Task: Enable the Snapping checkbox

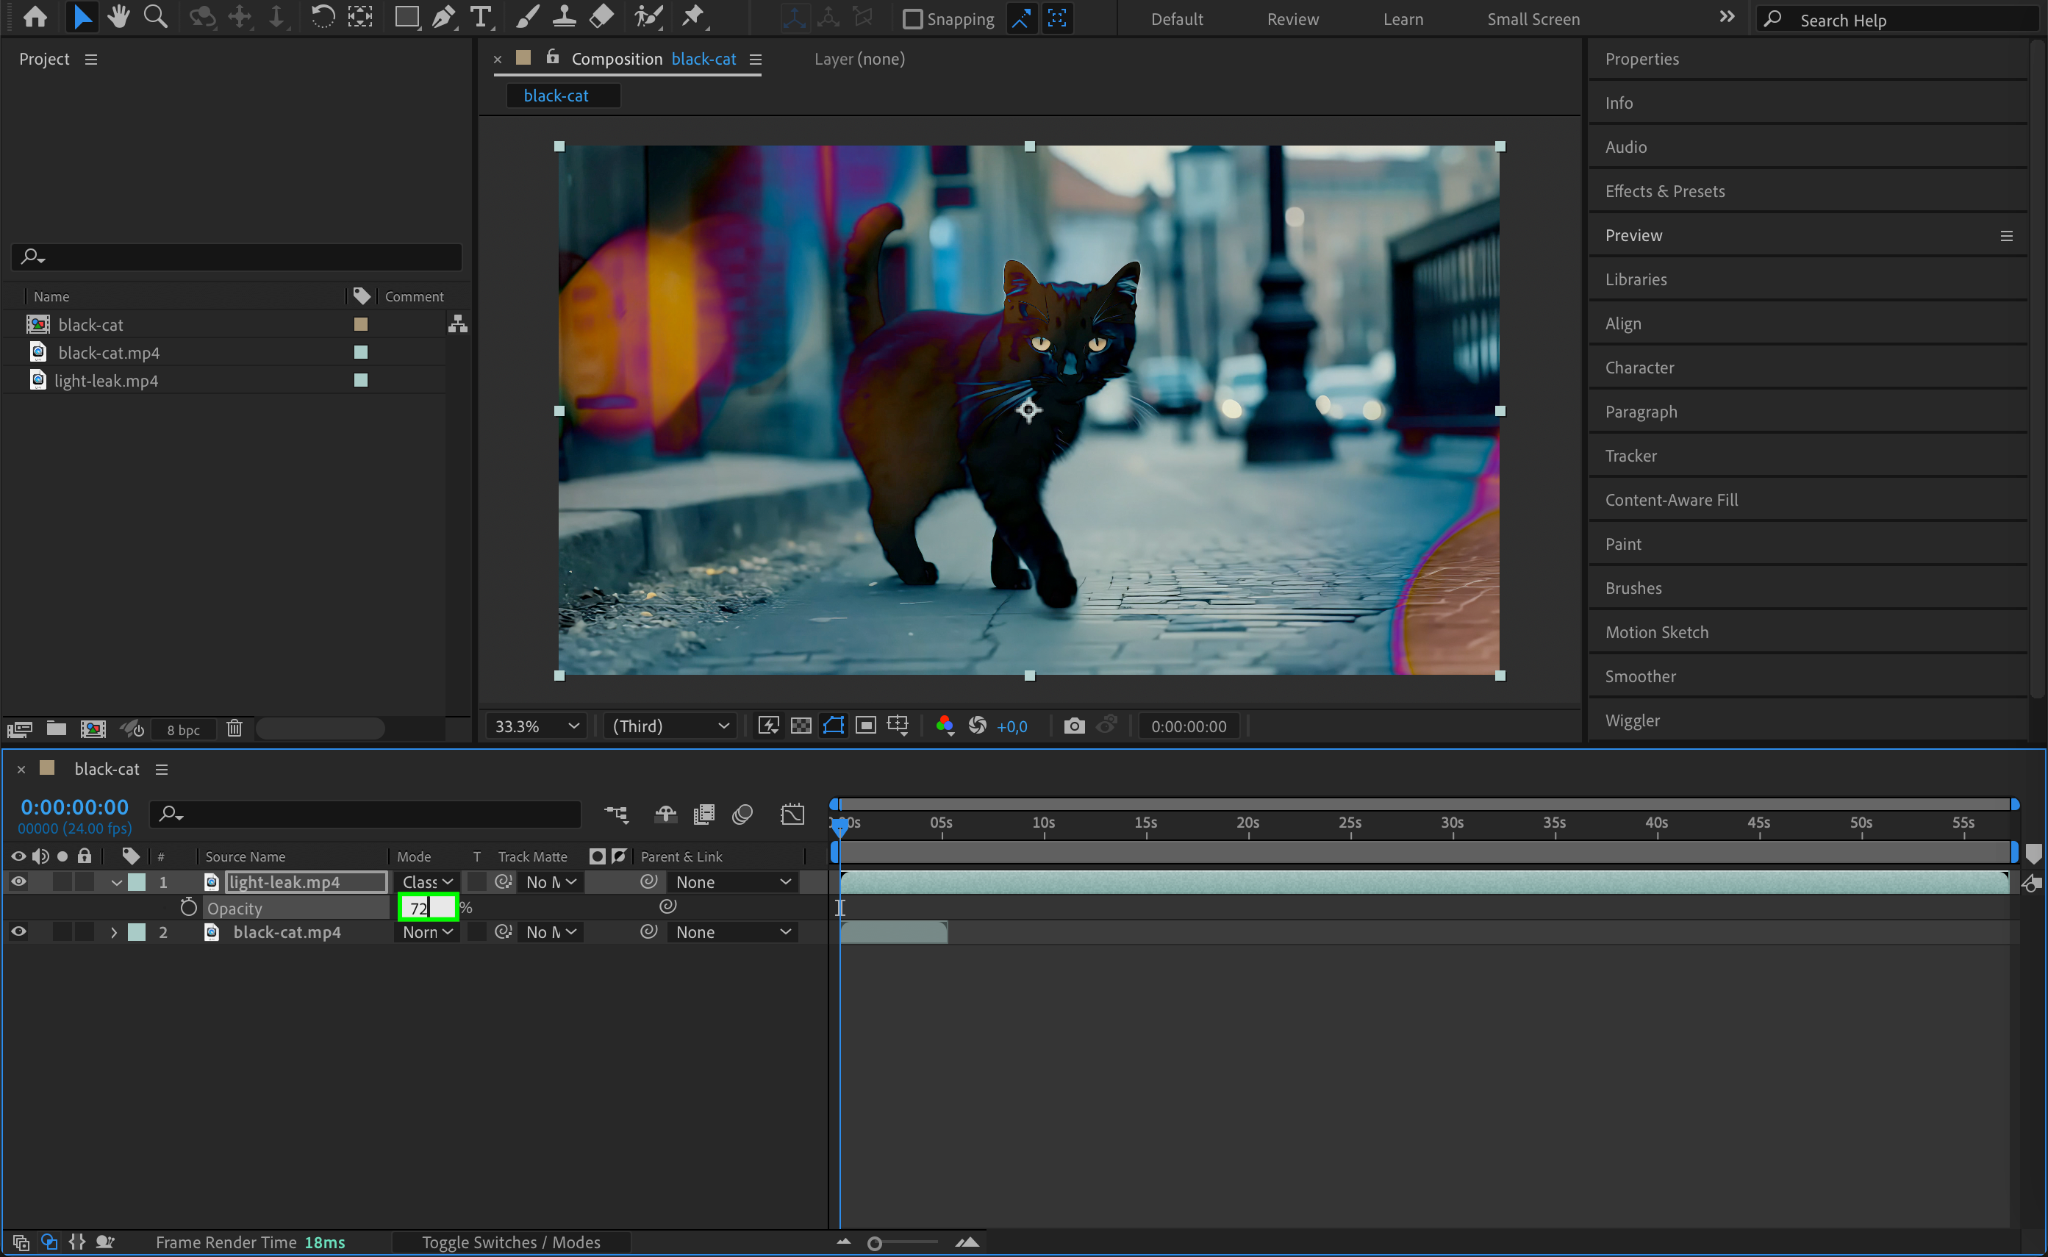Action: click(912, 19)
